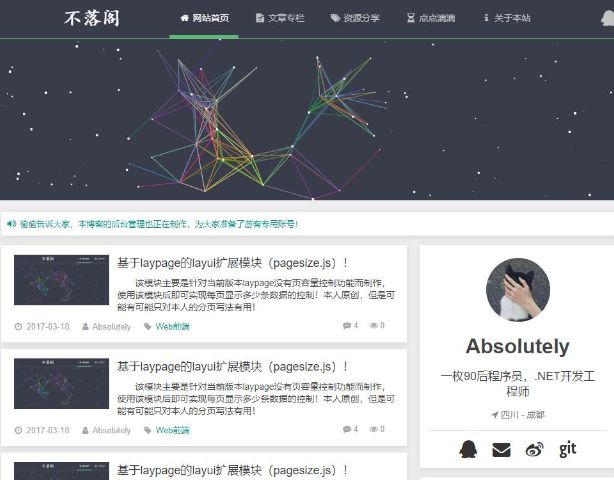Open the second article title about pagesize.js
Viewport: 614px width, 480px height.
pyautogui.click(x=233, y=367)
